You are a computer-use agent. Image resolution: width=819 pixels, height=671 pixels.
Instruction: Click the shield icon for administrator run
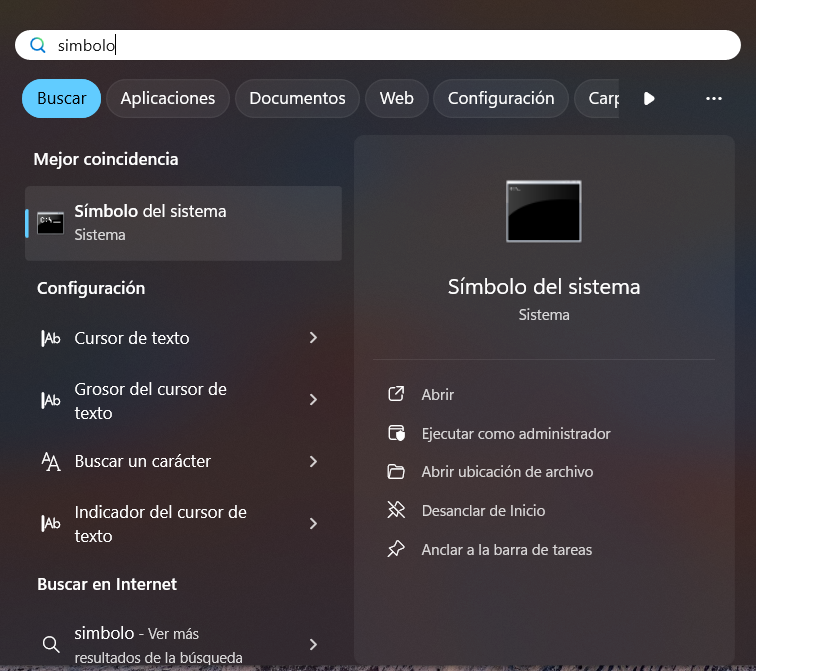(x=396, y=433)
